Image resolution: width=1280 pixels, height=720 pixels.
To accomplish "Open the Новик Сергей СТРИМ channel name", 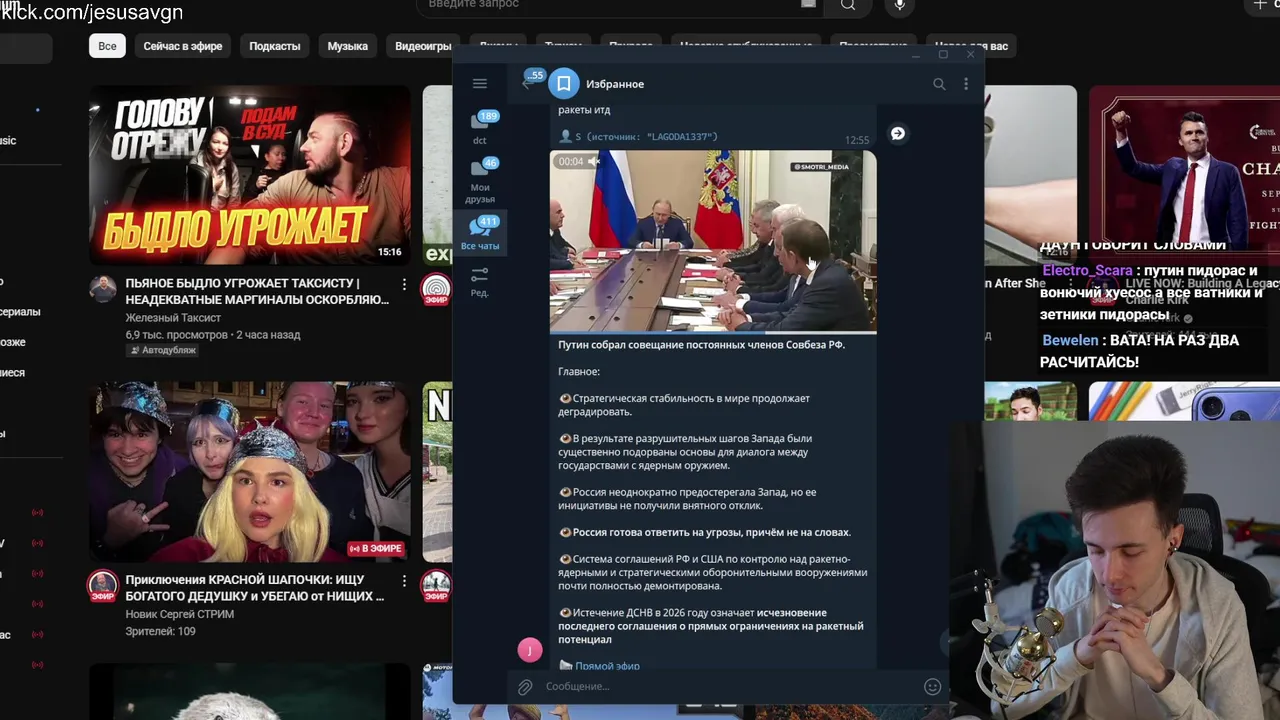I will coord(180,614).
